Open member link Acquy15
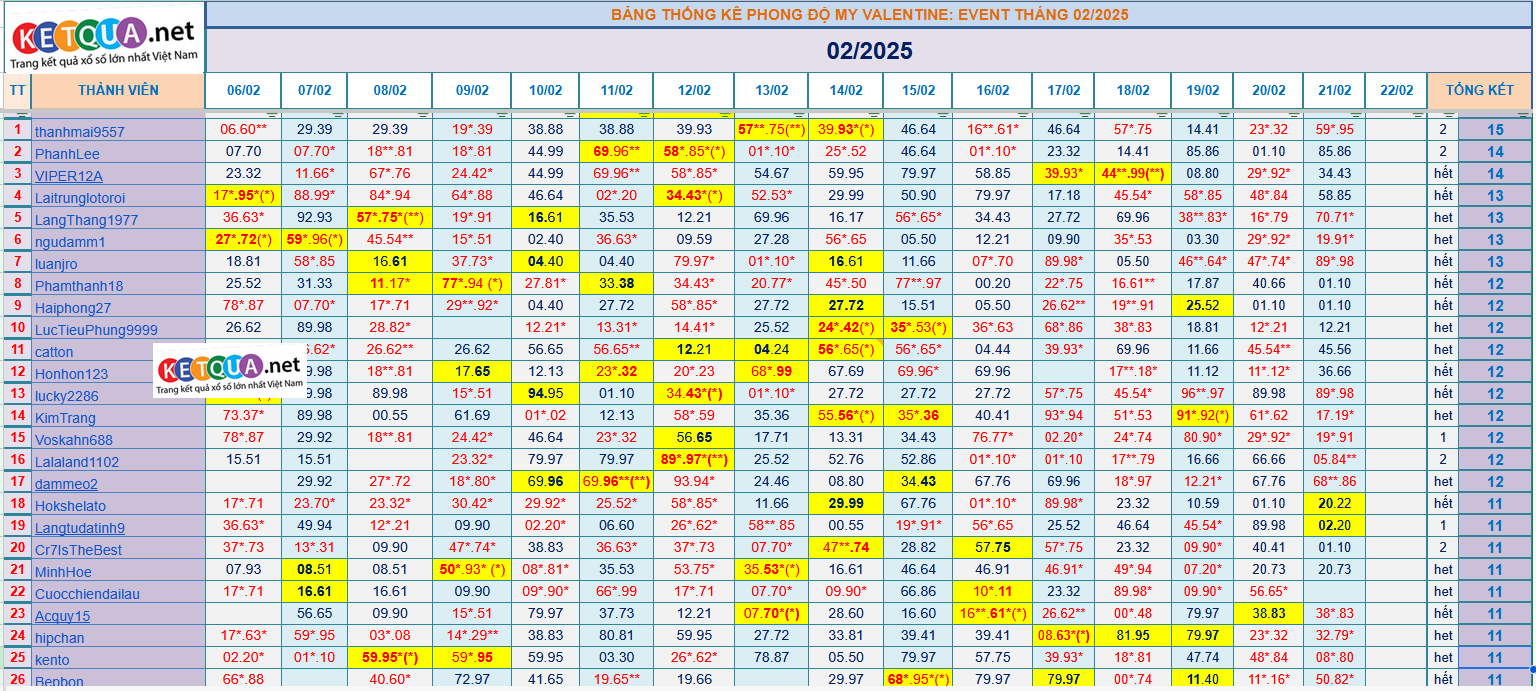The height and width of the screenshot is (691, 1536). (x=62, y=616)
